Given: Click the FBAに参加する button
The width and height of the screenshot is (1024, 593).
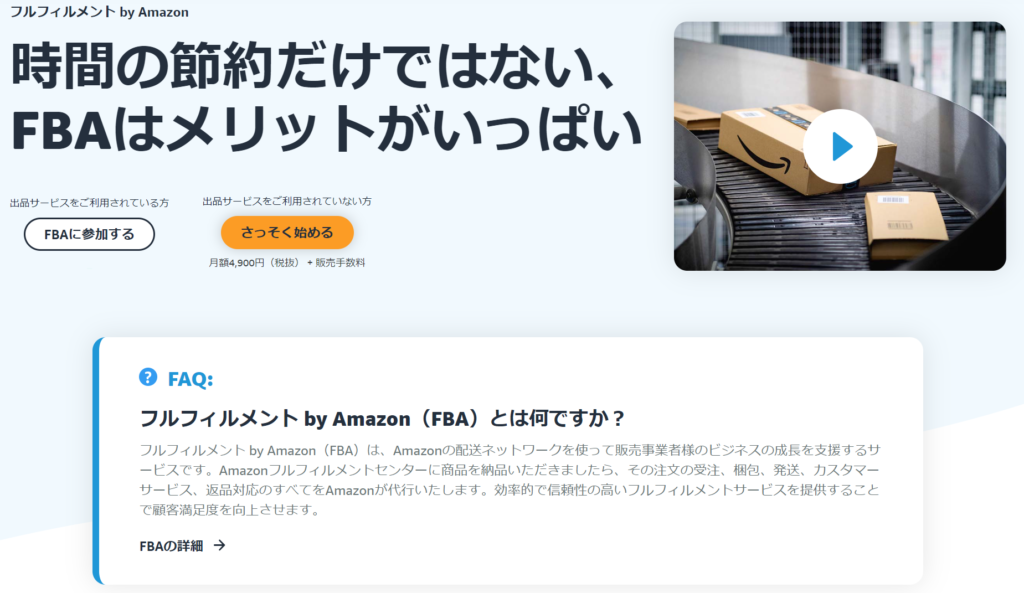Looking at the screenshot, I should 89,234.
